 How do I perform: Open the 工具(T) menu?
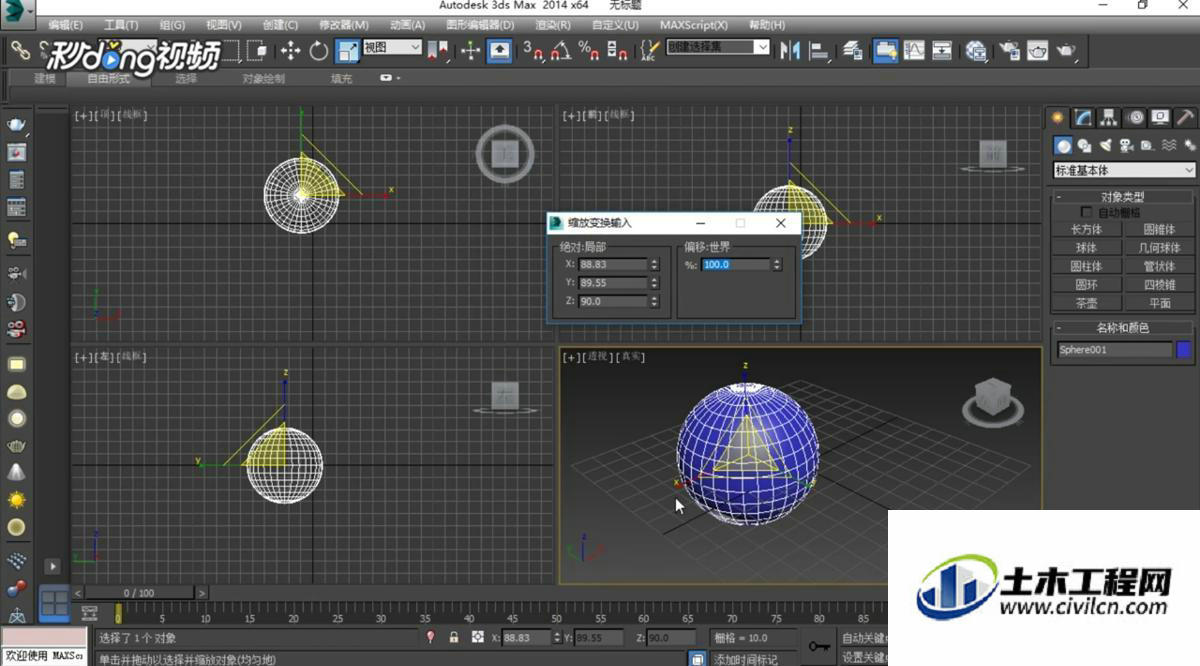pyautogui.click(x=121, y=24)
